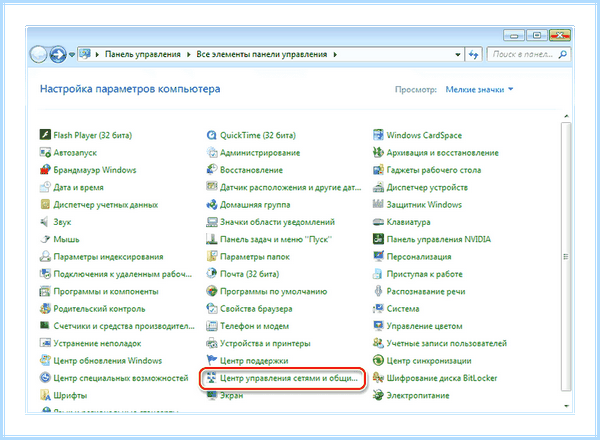Open the Клавиатура keyboard icon
Image resolution: width=600 pixels, height=440 pixels.
pos(378,222)
